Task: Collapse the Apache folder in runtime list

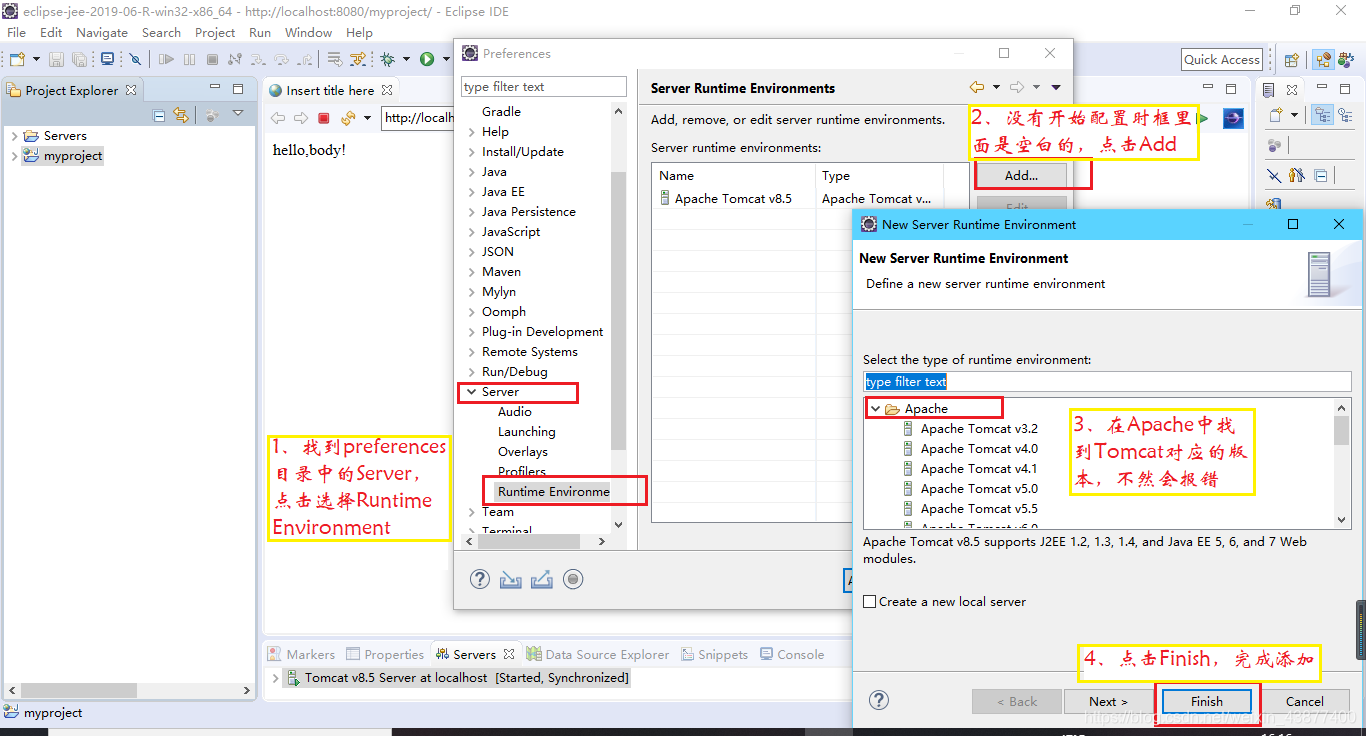Action: click(875, 409)
